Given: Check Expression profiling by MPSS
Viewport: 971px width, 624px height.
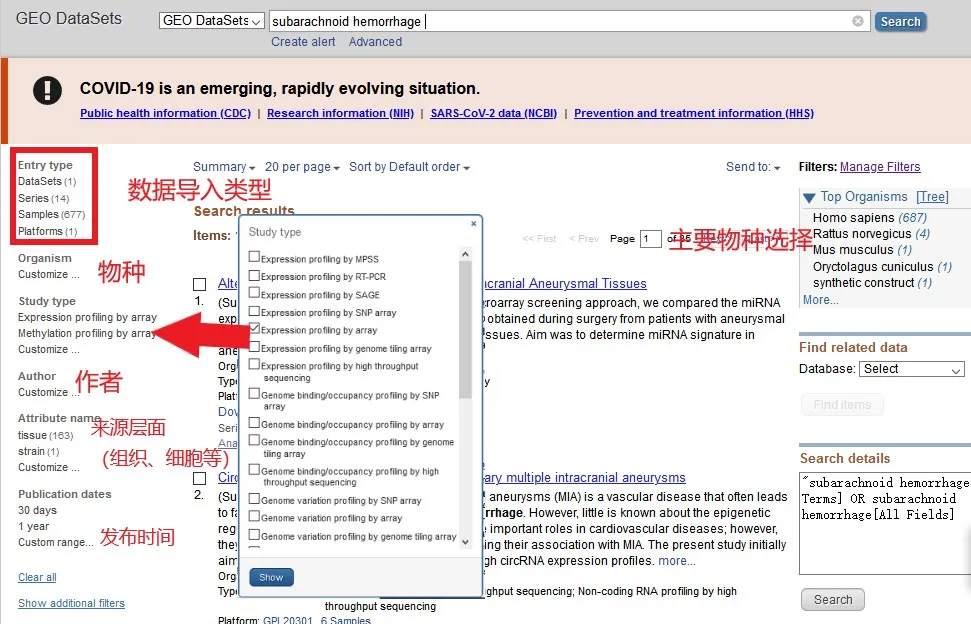Looking at the screenshot, I should coord(254,258).
